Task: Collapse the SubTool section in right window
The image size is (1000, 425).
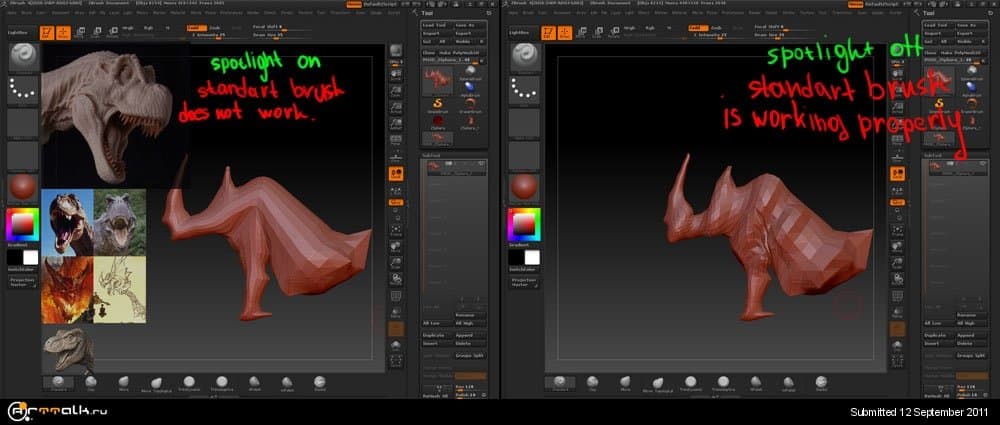Action: click(x=931, y=155)
